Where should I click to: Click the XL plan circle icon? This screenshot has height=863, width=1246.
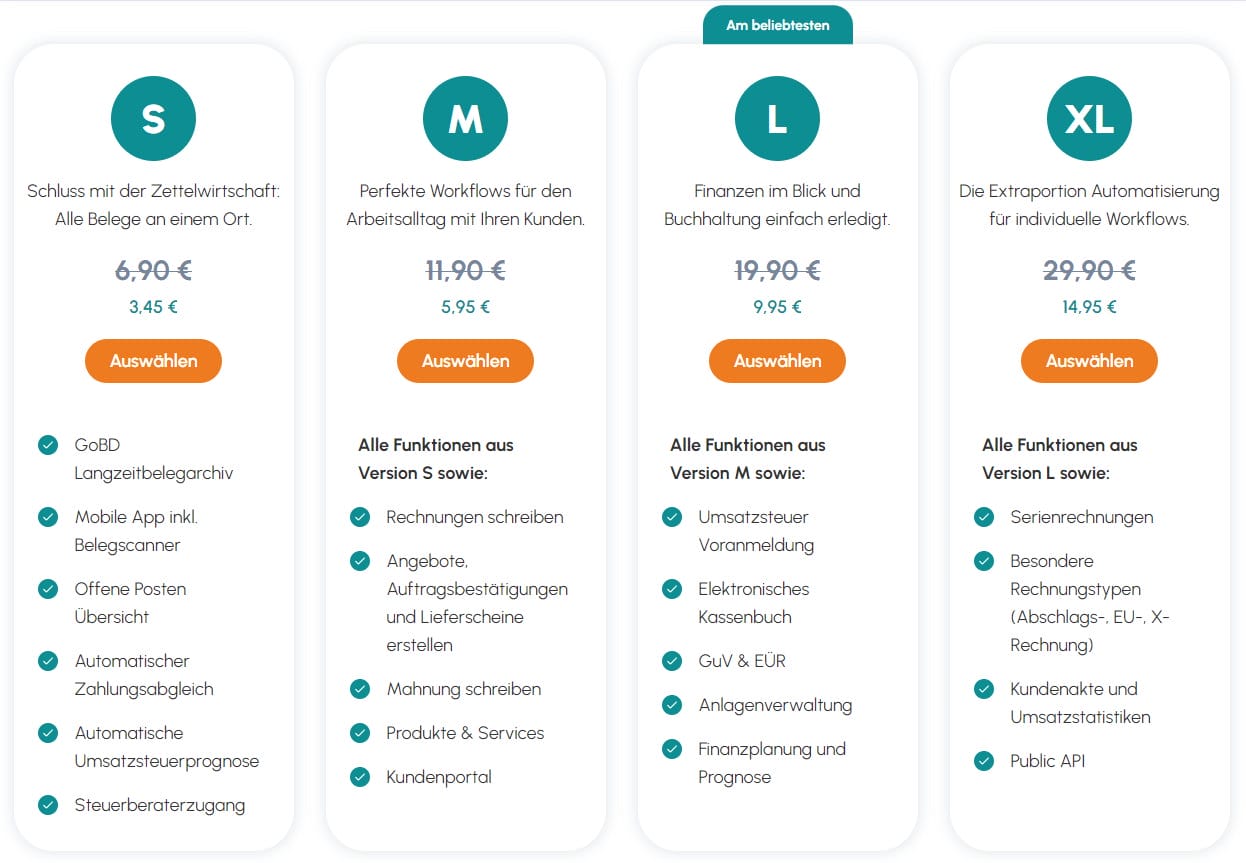pyautogui.click(x=1089, y=119)
